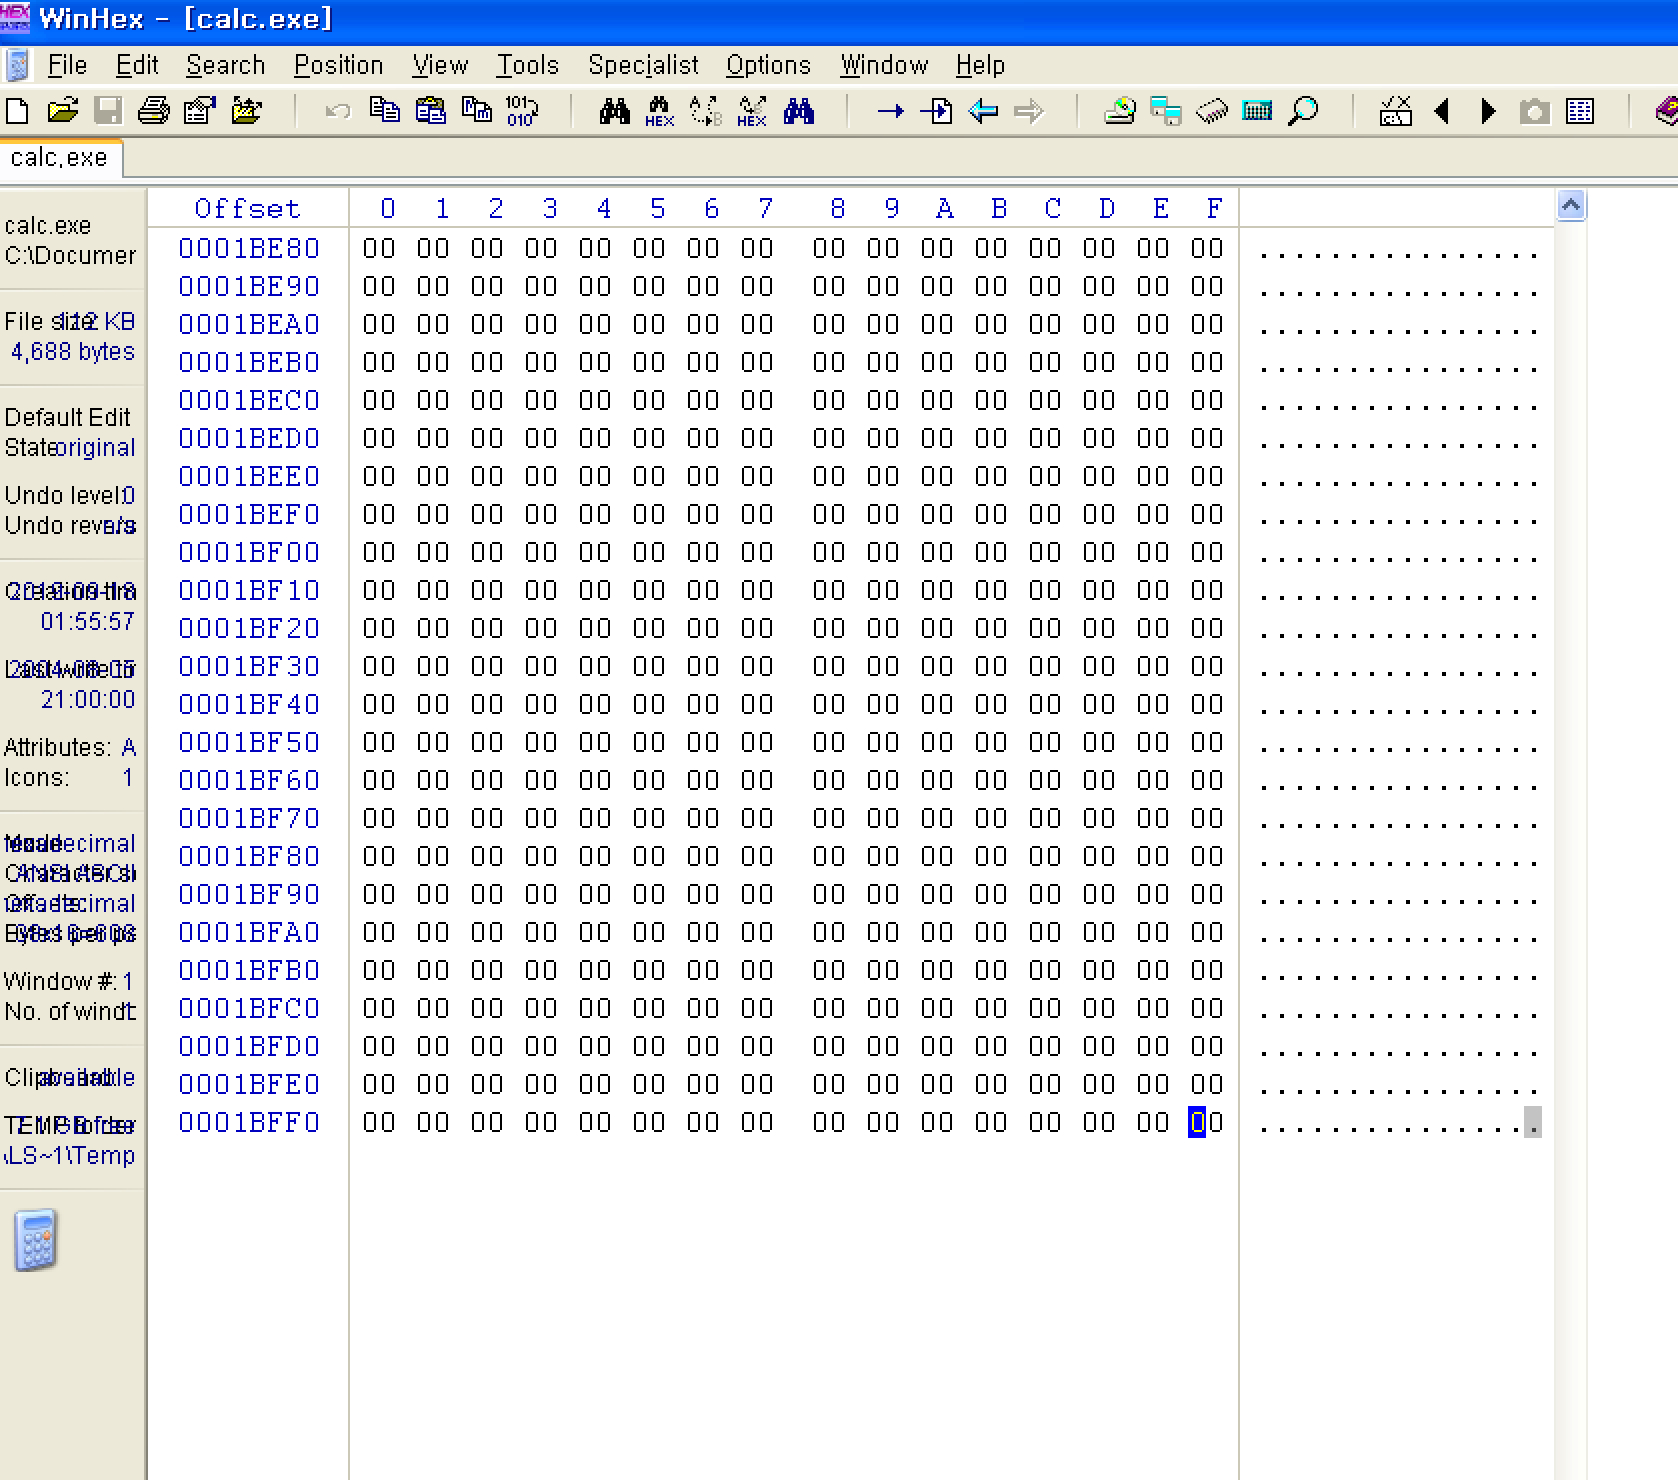Click the Clone Disk icon
Screen dimensions: 1678x1480
tap(1166, 111)
